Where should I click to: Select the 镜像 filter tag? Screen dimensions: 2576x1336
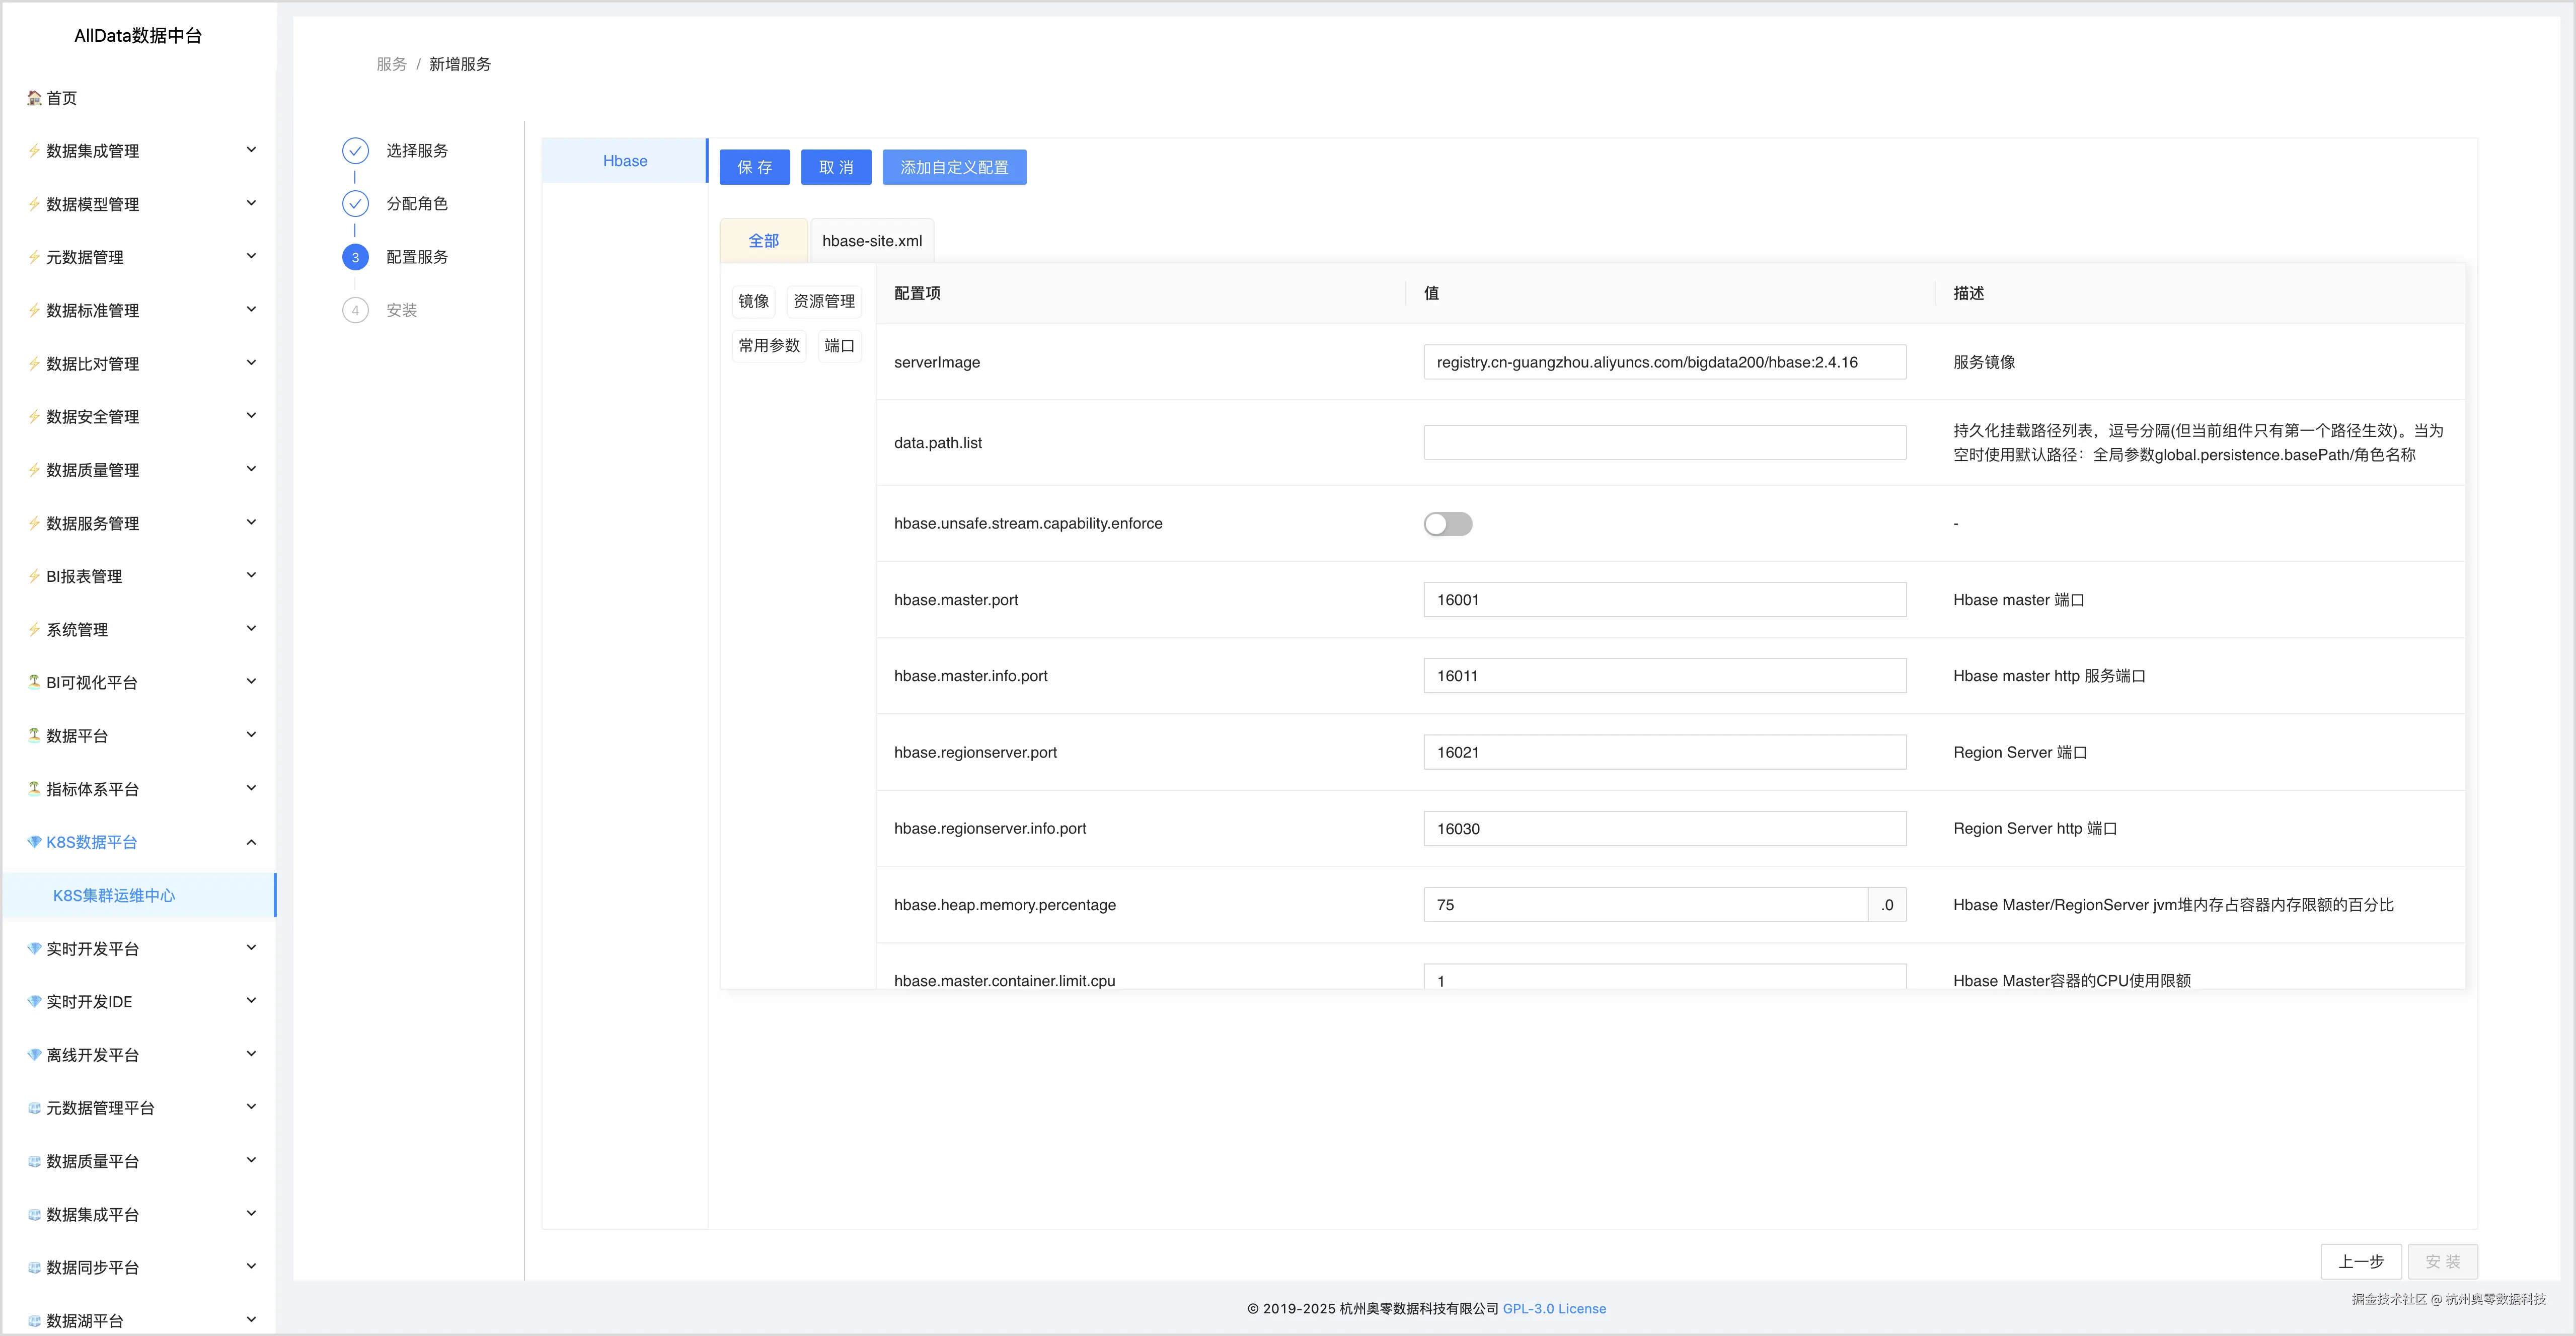(753, 301)
